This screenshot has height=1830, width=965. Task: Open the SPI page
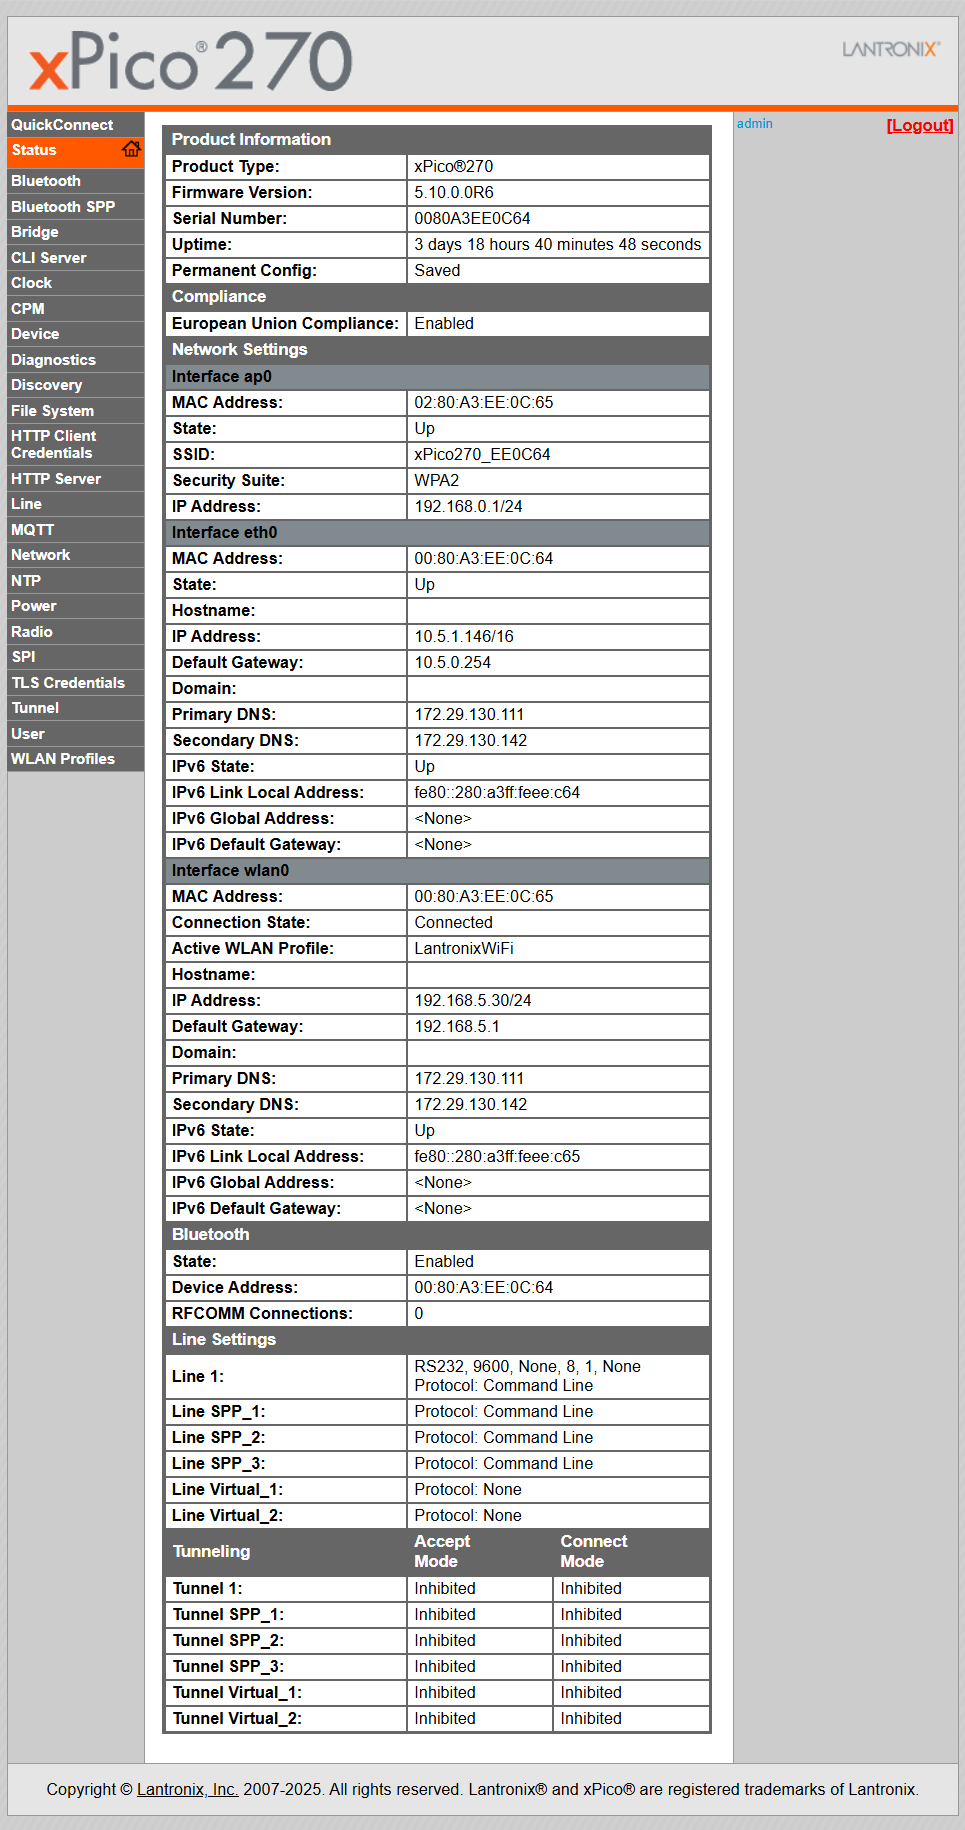pyautogui.click(x=76, y=657)
